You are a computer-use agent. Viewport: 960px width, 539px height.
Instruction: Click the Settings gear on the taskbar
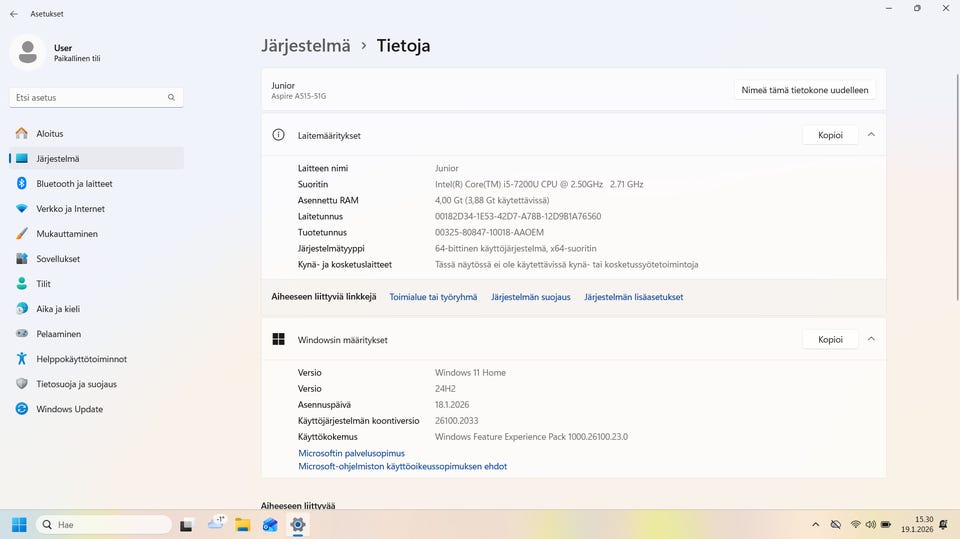point(298,525)
